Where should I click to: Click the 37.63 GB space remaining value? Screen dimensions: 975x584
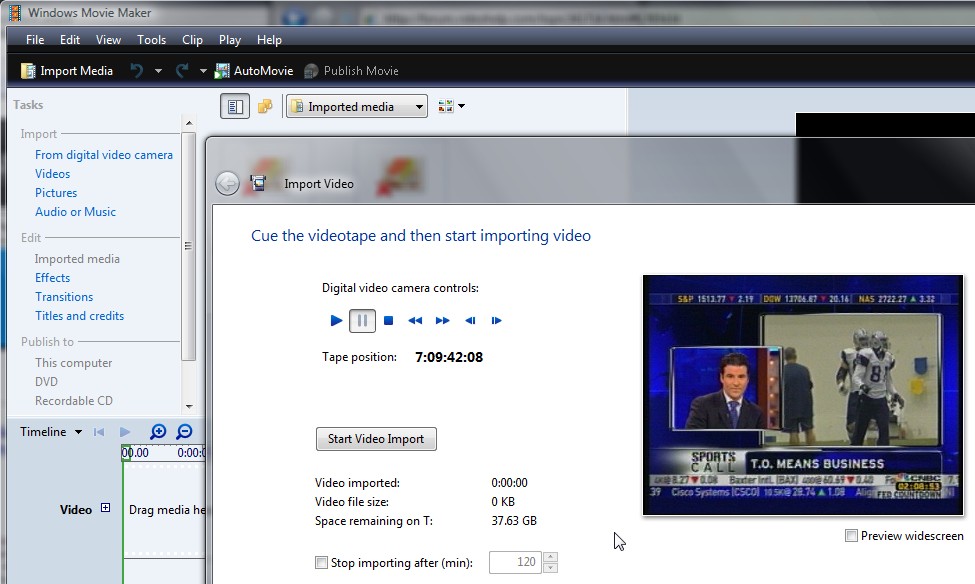pyautogui.click(x=514, y=521)
